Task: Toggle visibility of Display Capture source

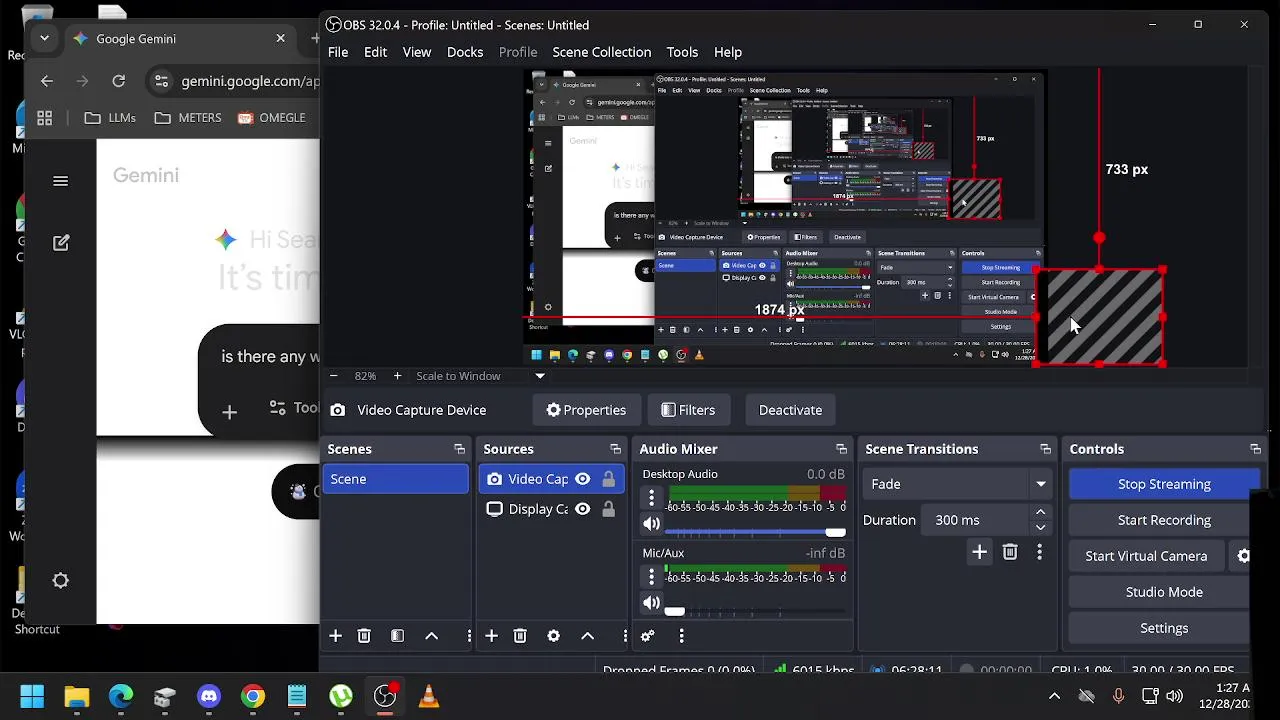Action: tap(582, 509)
